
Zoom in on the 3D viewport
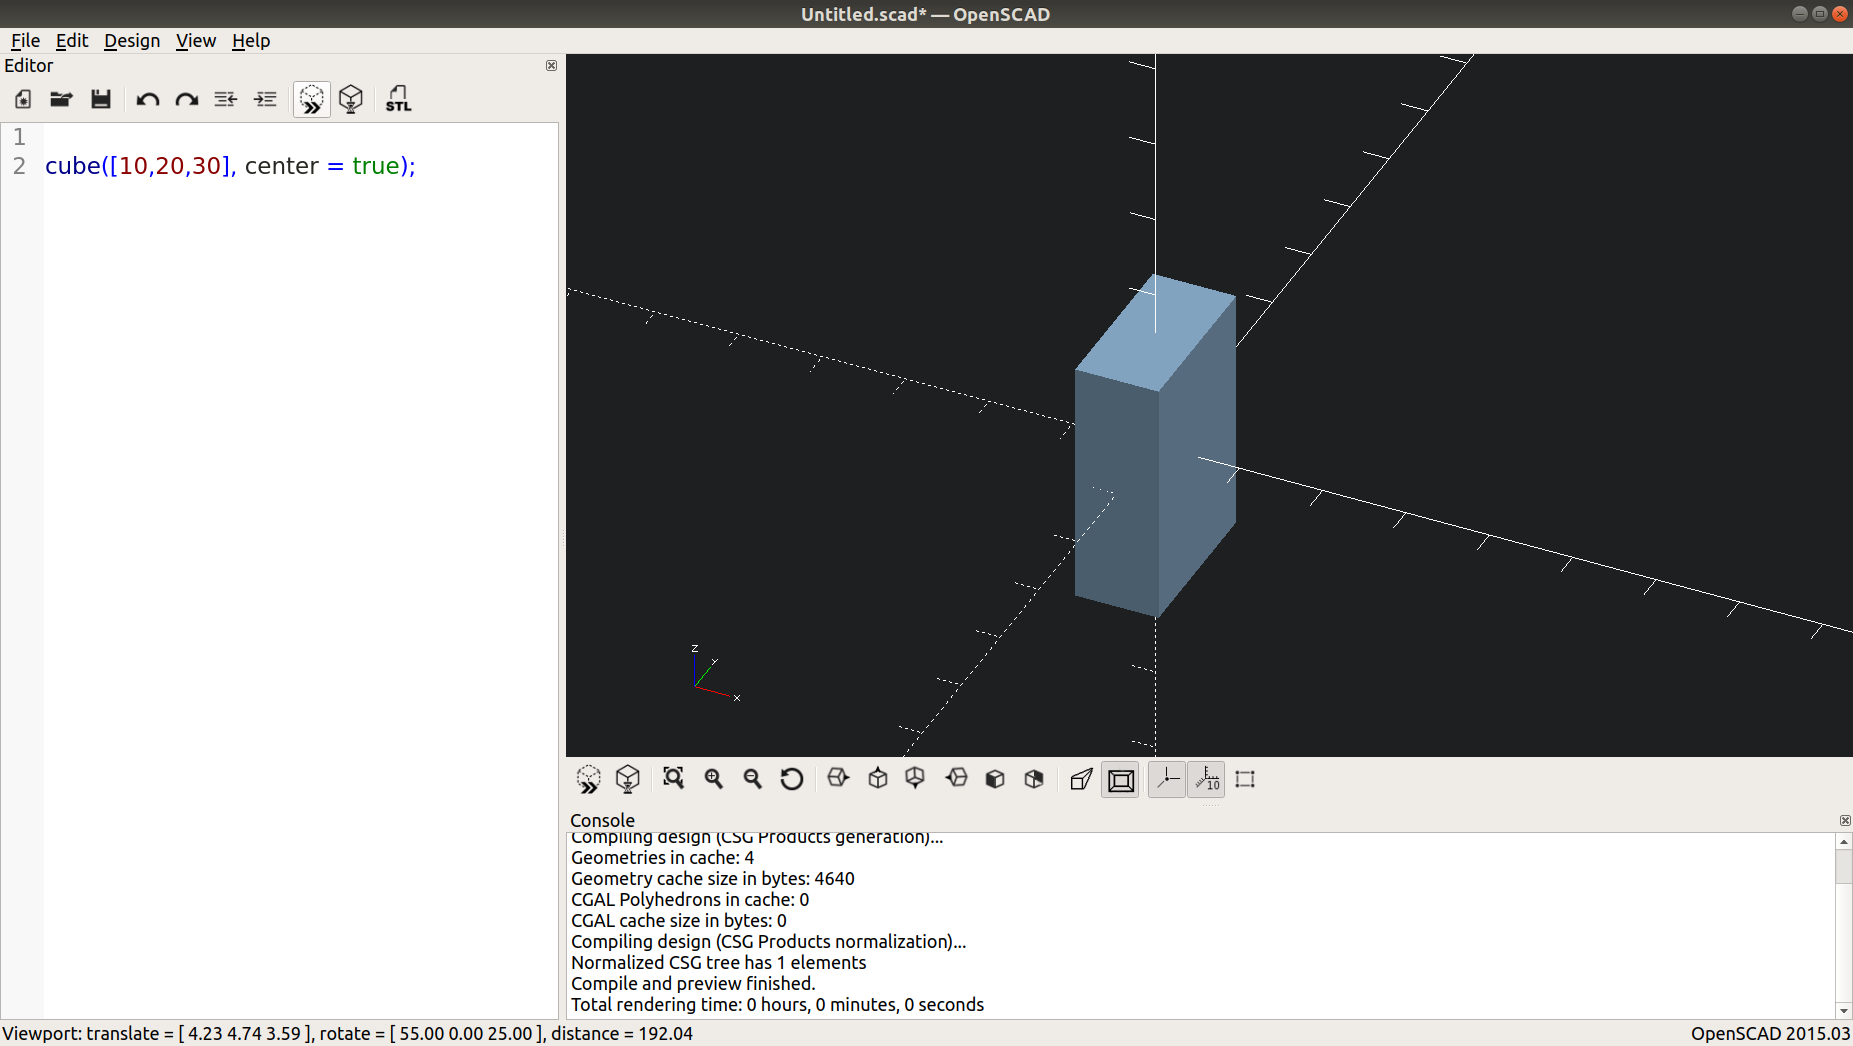(x=713, y=779)
